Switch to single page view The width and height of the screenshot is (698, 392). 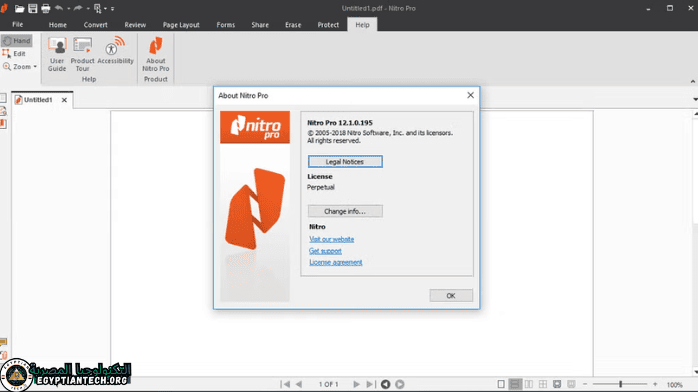[x=501, y=384]
